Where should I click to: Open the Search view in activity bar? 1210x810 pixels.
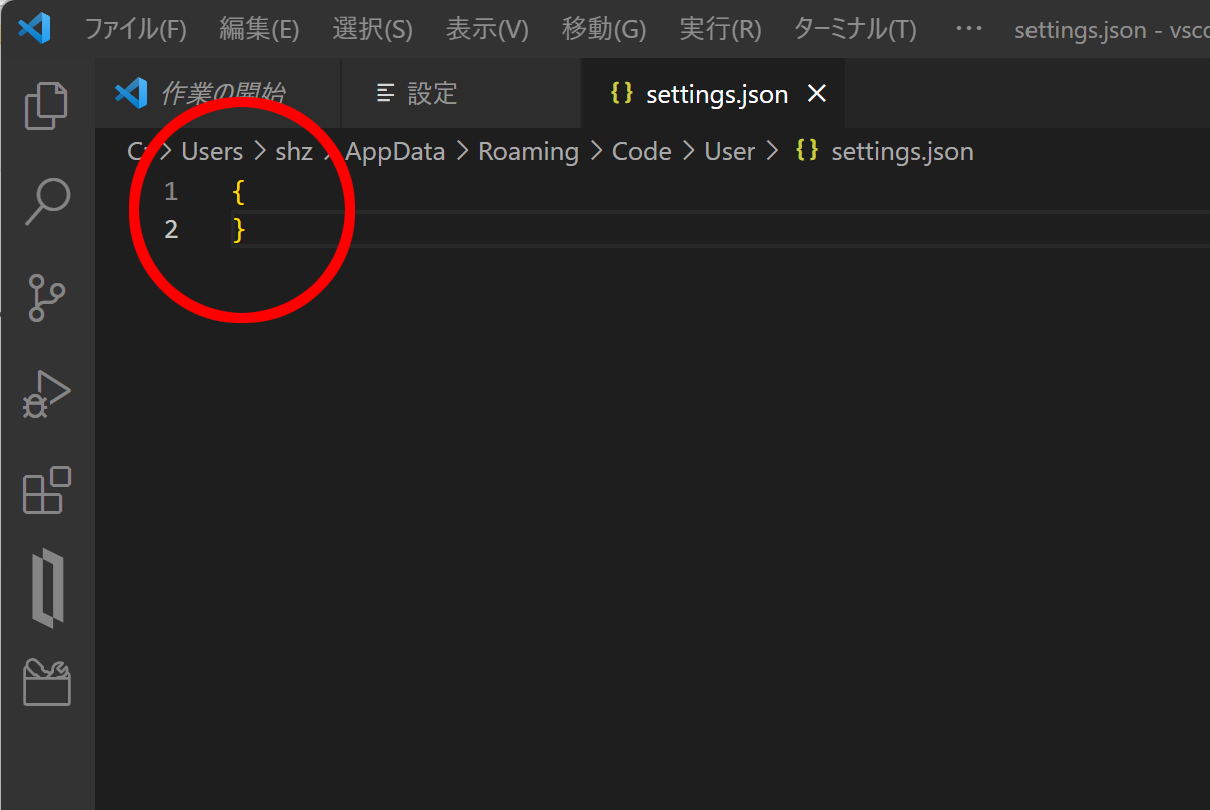pos(46,202)
